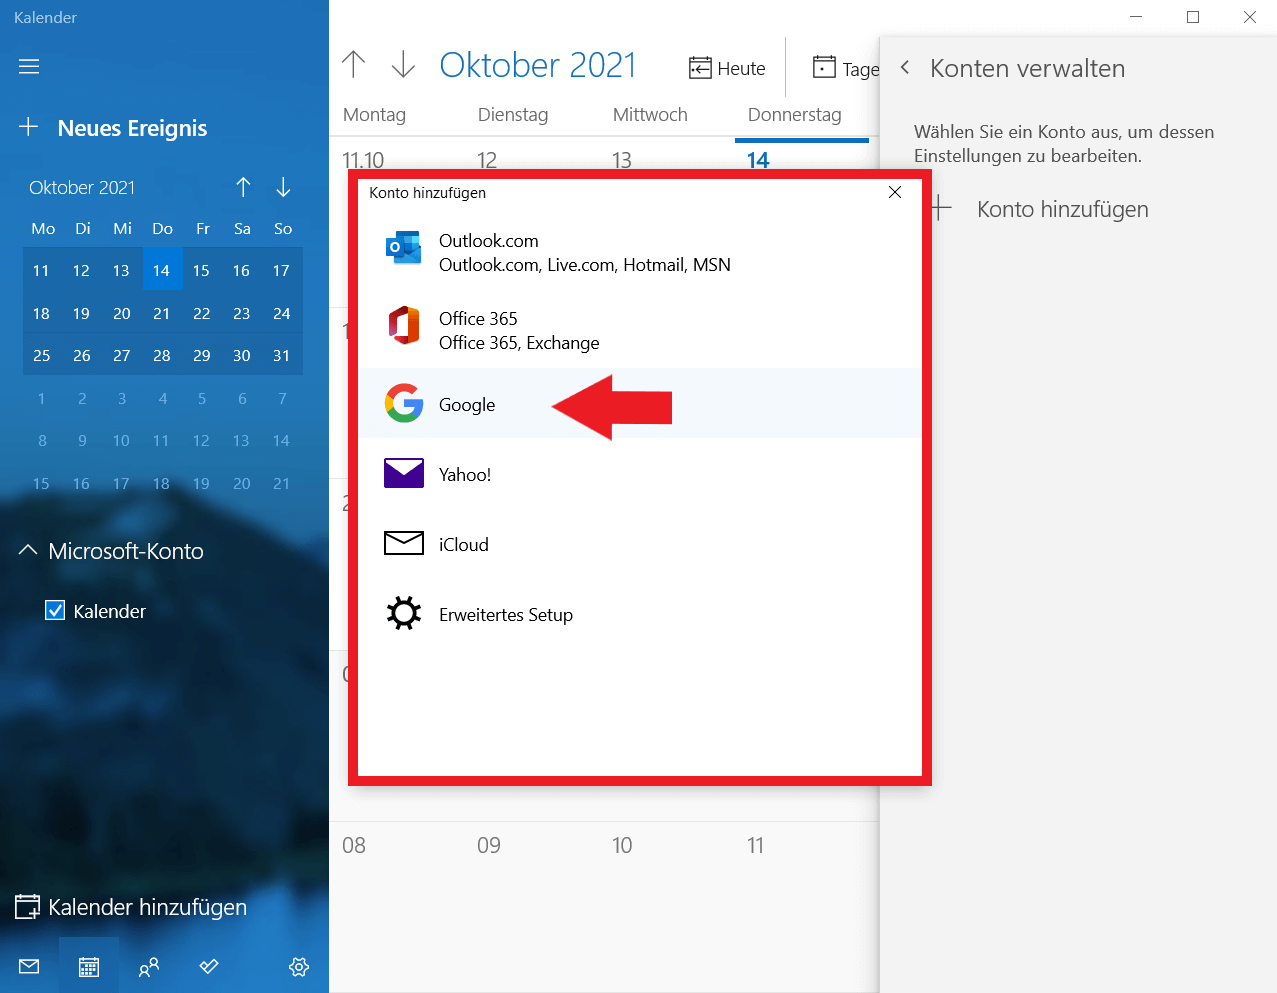Screen dimensions: 1277x993
Task: Collapse the Microsoft-Konto section
Action: [111, 551]
